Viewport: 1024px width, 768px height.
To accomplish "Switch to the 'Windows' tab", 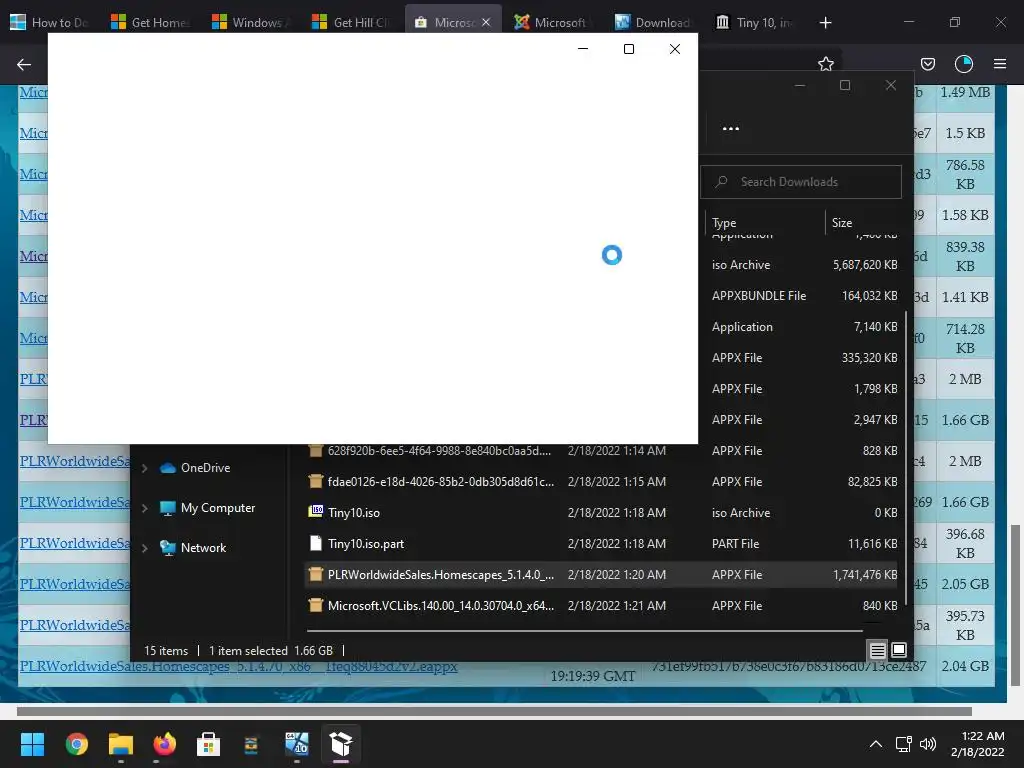I will click(x=250, y=23).
